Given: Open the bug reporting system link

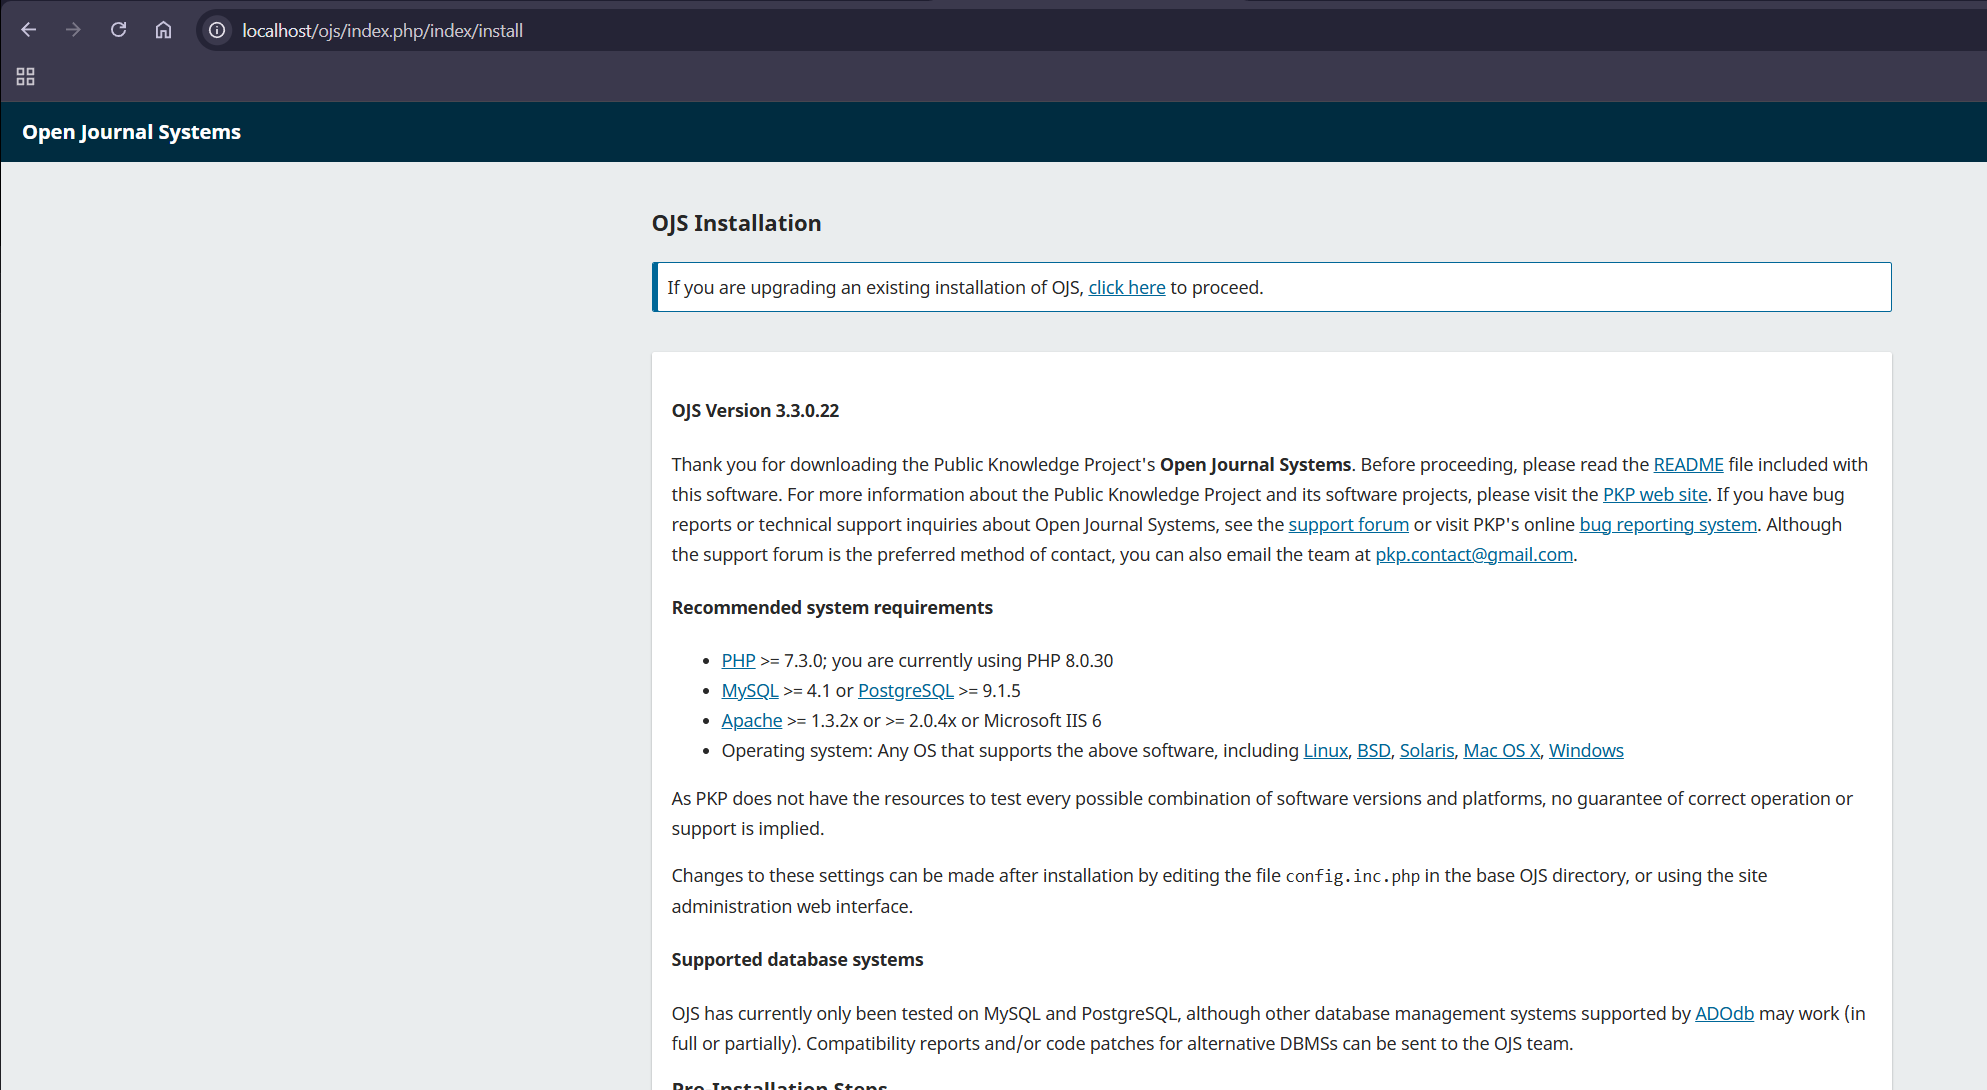Looking at the screenshot, I should click(1667, 525).
